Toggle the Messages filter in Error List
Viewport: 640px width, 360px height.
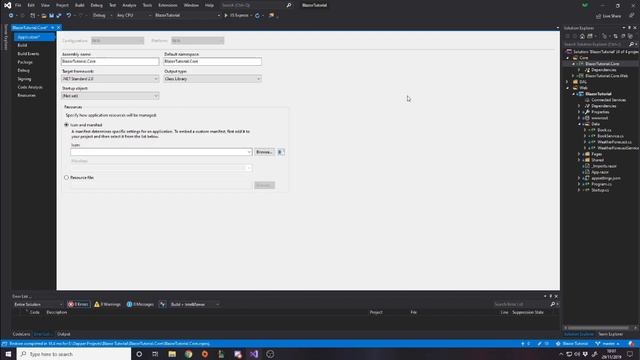point(140,304)
